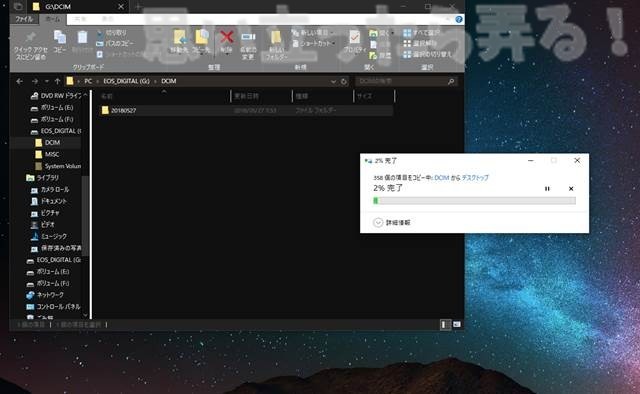Open the Open (開く) dropdown in the ribbon
Image resolution: width=640 pixels, height=394 pixels.
click(x=382, y=33)
